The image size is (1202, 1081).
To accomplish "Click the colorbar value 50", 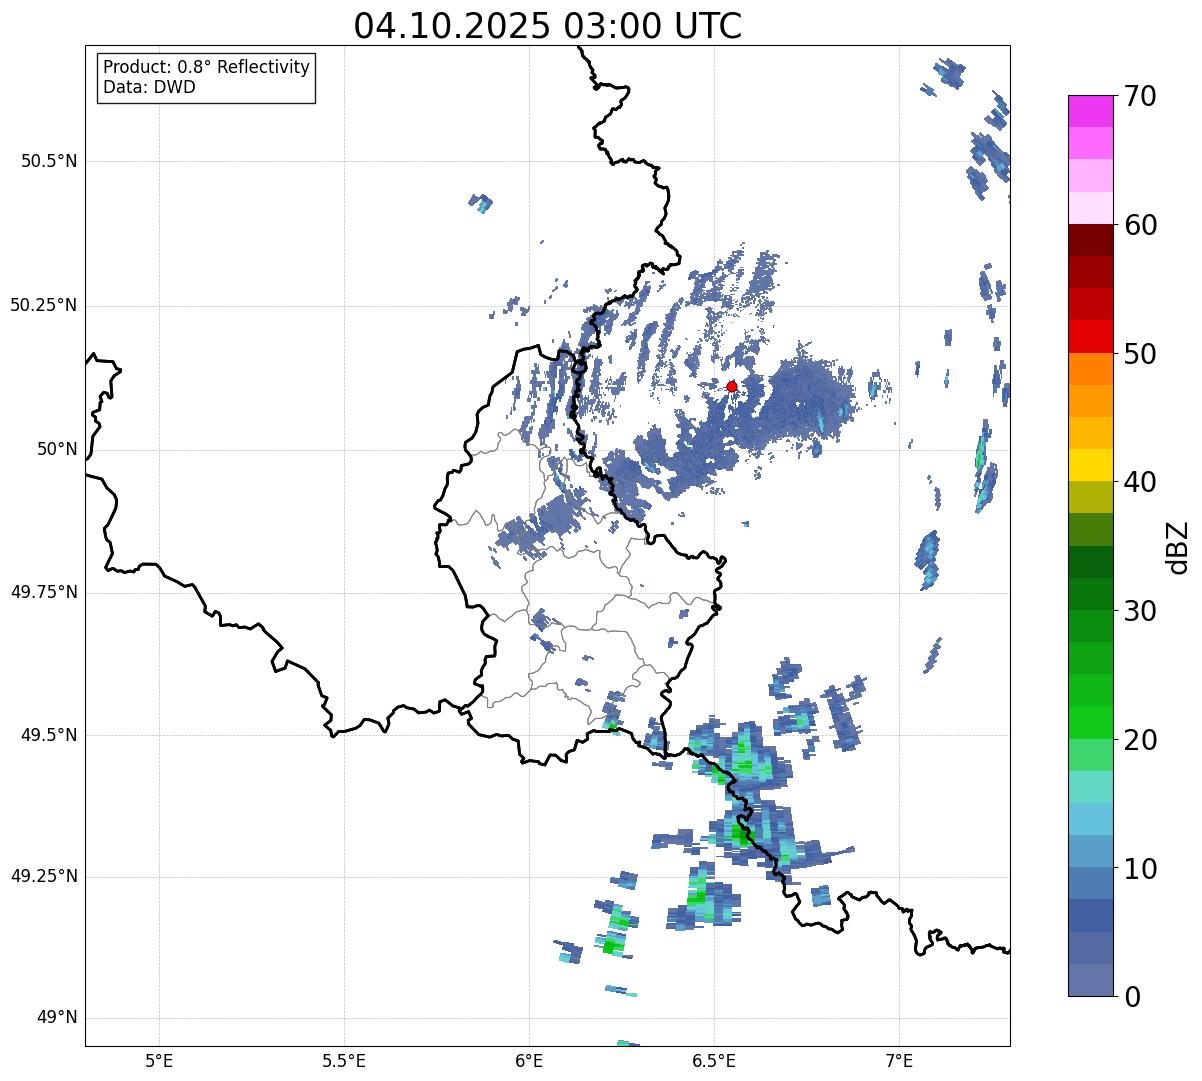I will (x=1140, y=354).
